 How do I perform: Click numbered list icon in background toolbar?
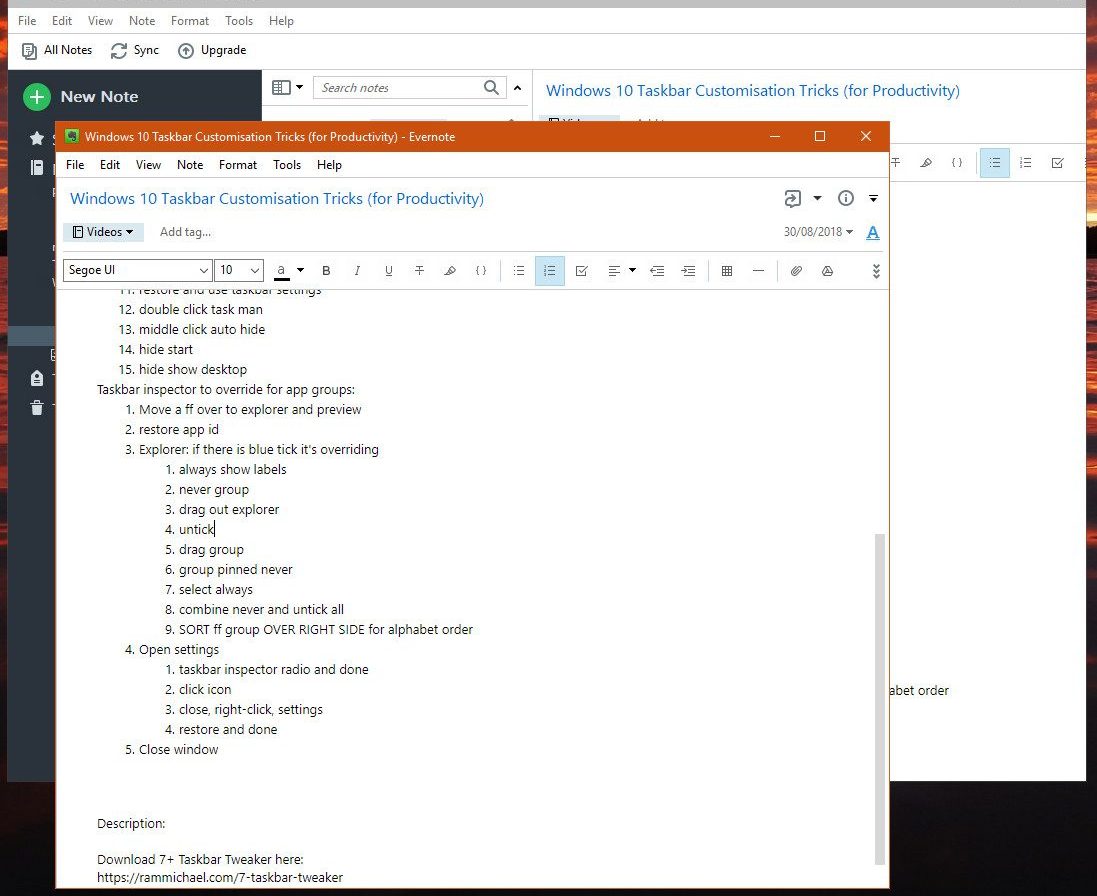tap(1026, 163)
